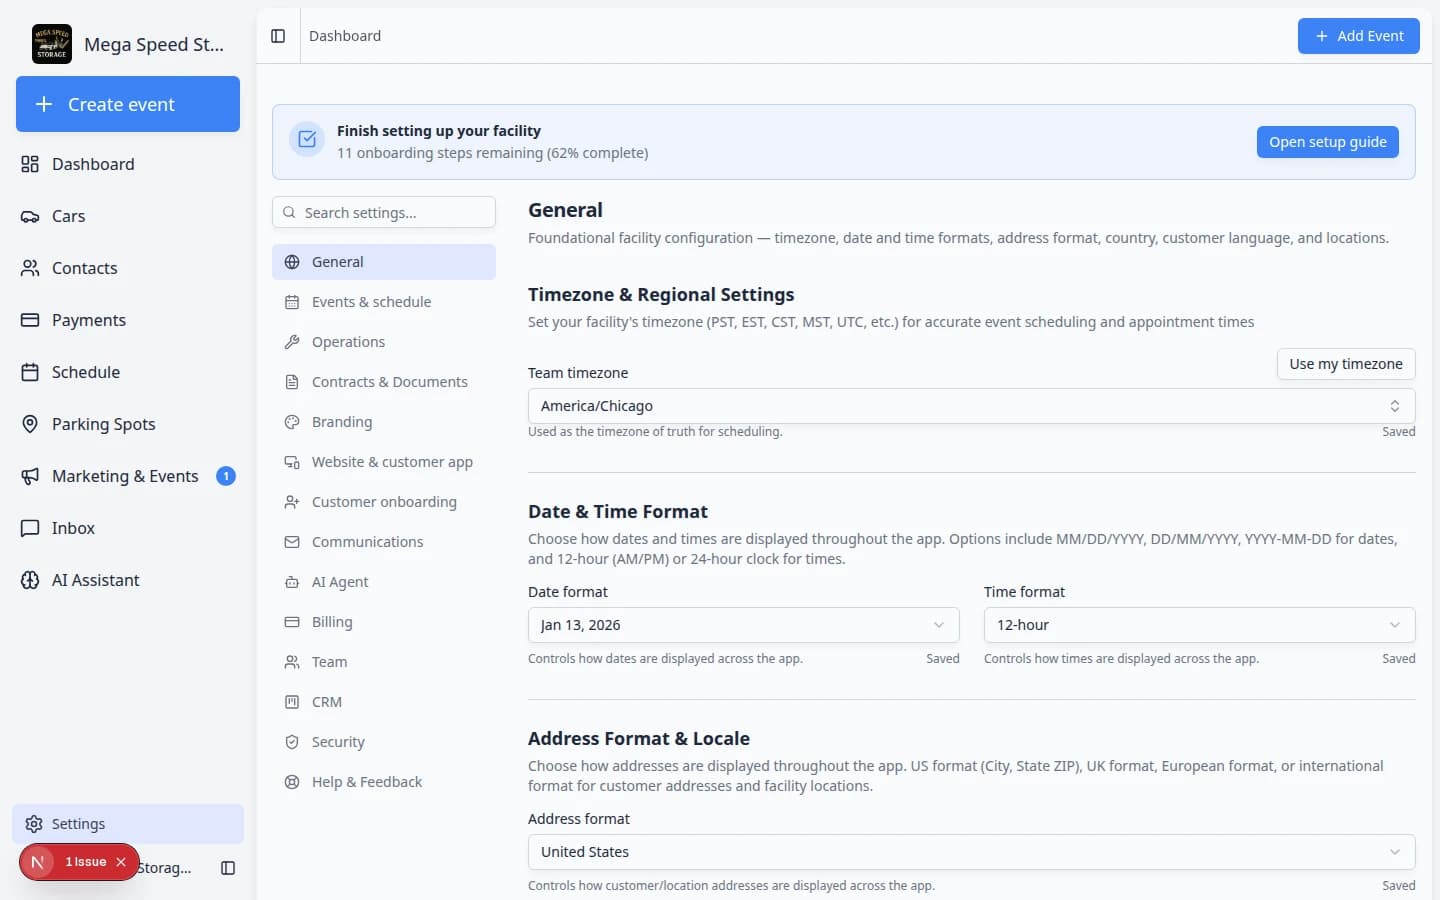This screenshot has width=1440, height=900.
Task: Click the Website & customer app devices icon
Action: [x=292, y=462]
